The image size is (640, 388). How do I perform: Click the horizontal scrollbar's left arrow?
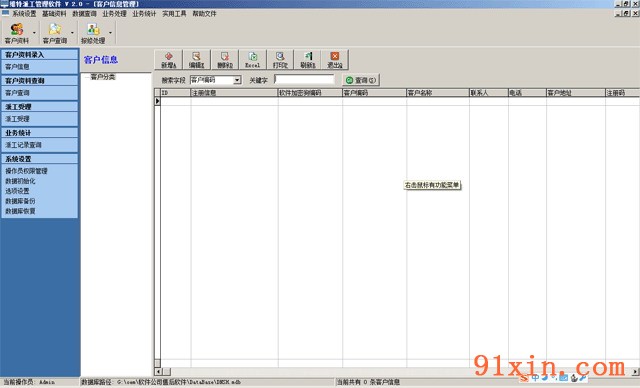(x=158, y=372)
